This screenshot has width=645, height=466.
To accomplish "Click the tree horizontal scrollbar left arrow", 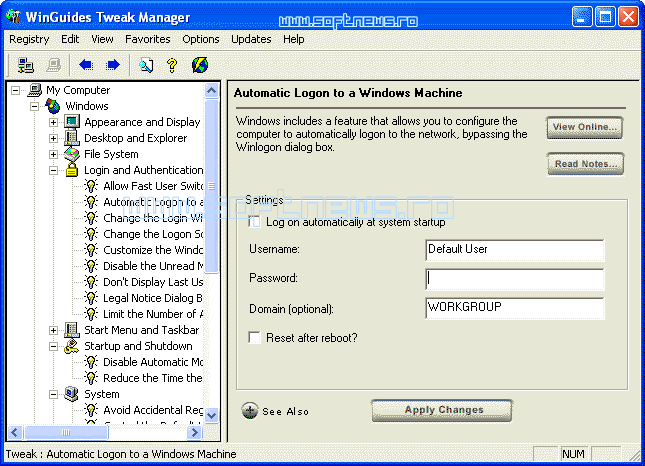I will click(15, 432).
